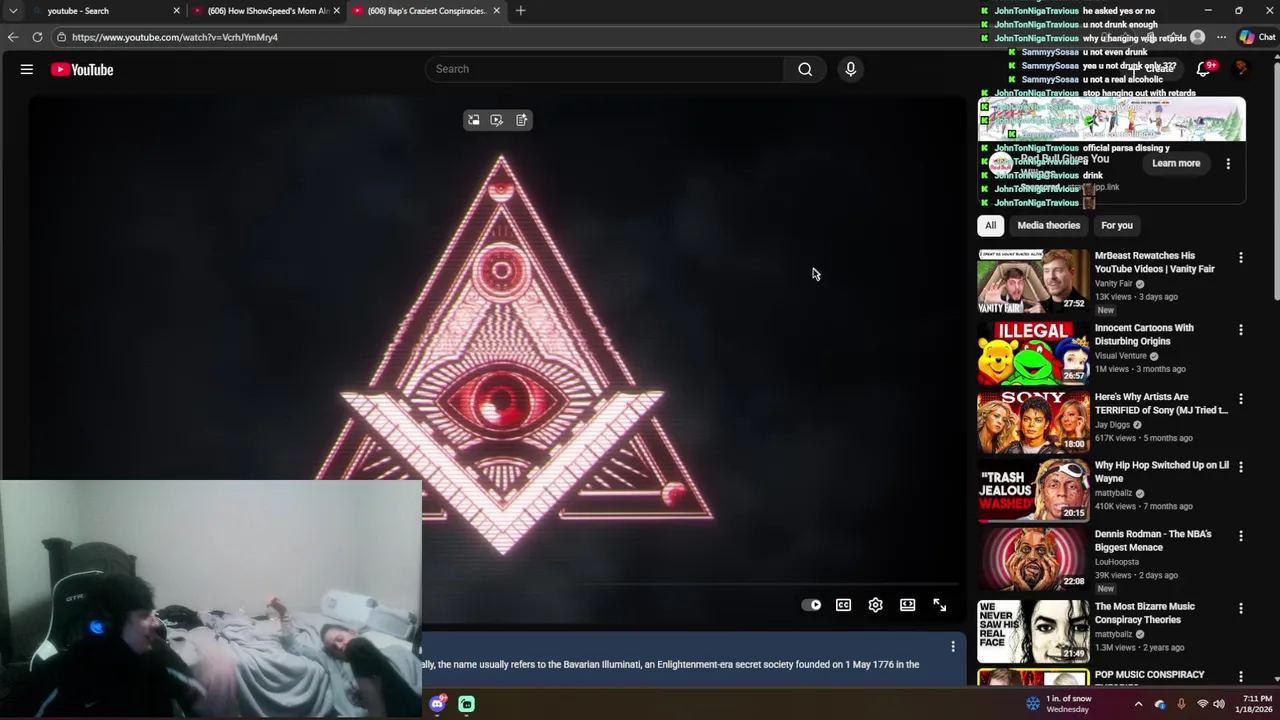Image resolution: width=1280 pixels, height=720 pixels.
Task: Click Learn more on Red Bull ad
Action: tap(1176, 163)
